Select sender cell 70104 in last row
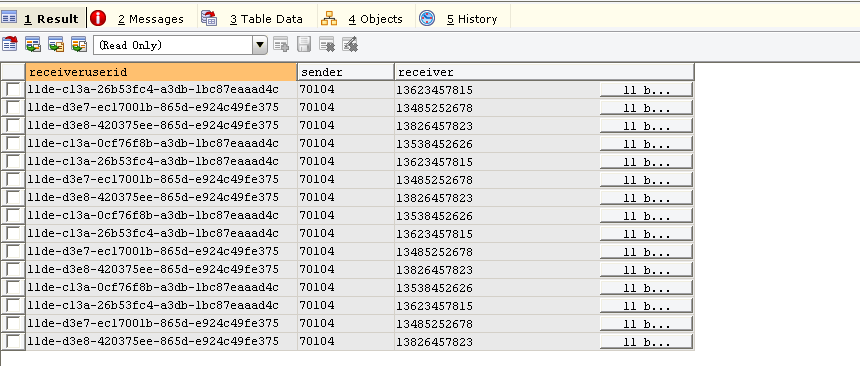860x366 pixels. (346, 341)
